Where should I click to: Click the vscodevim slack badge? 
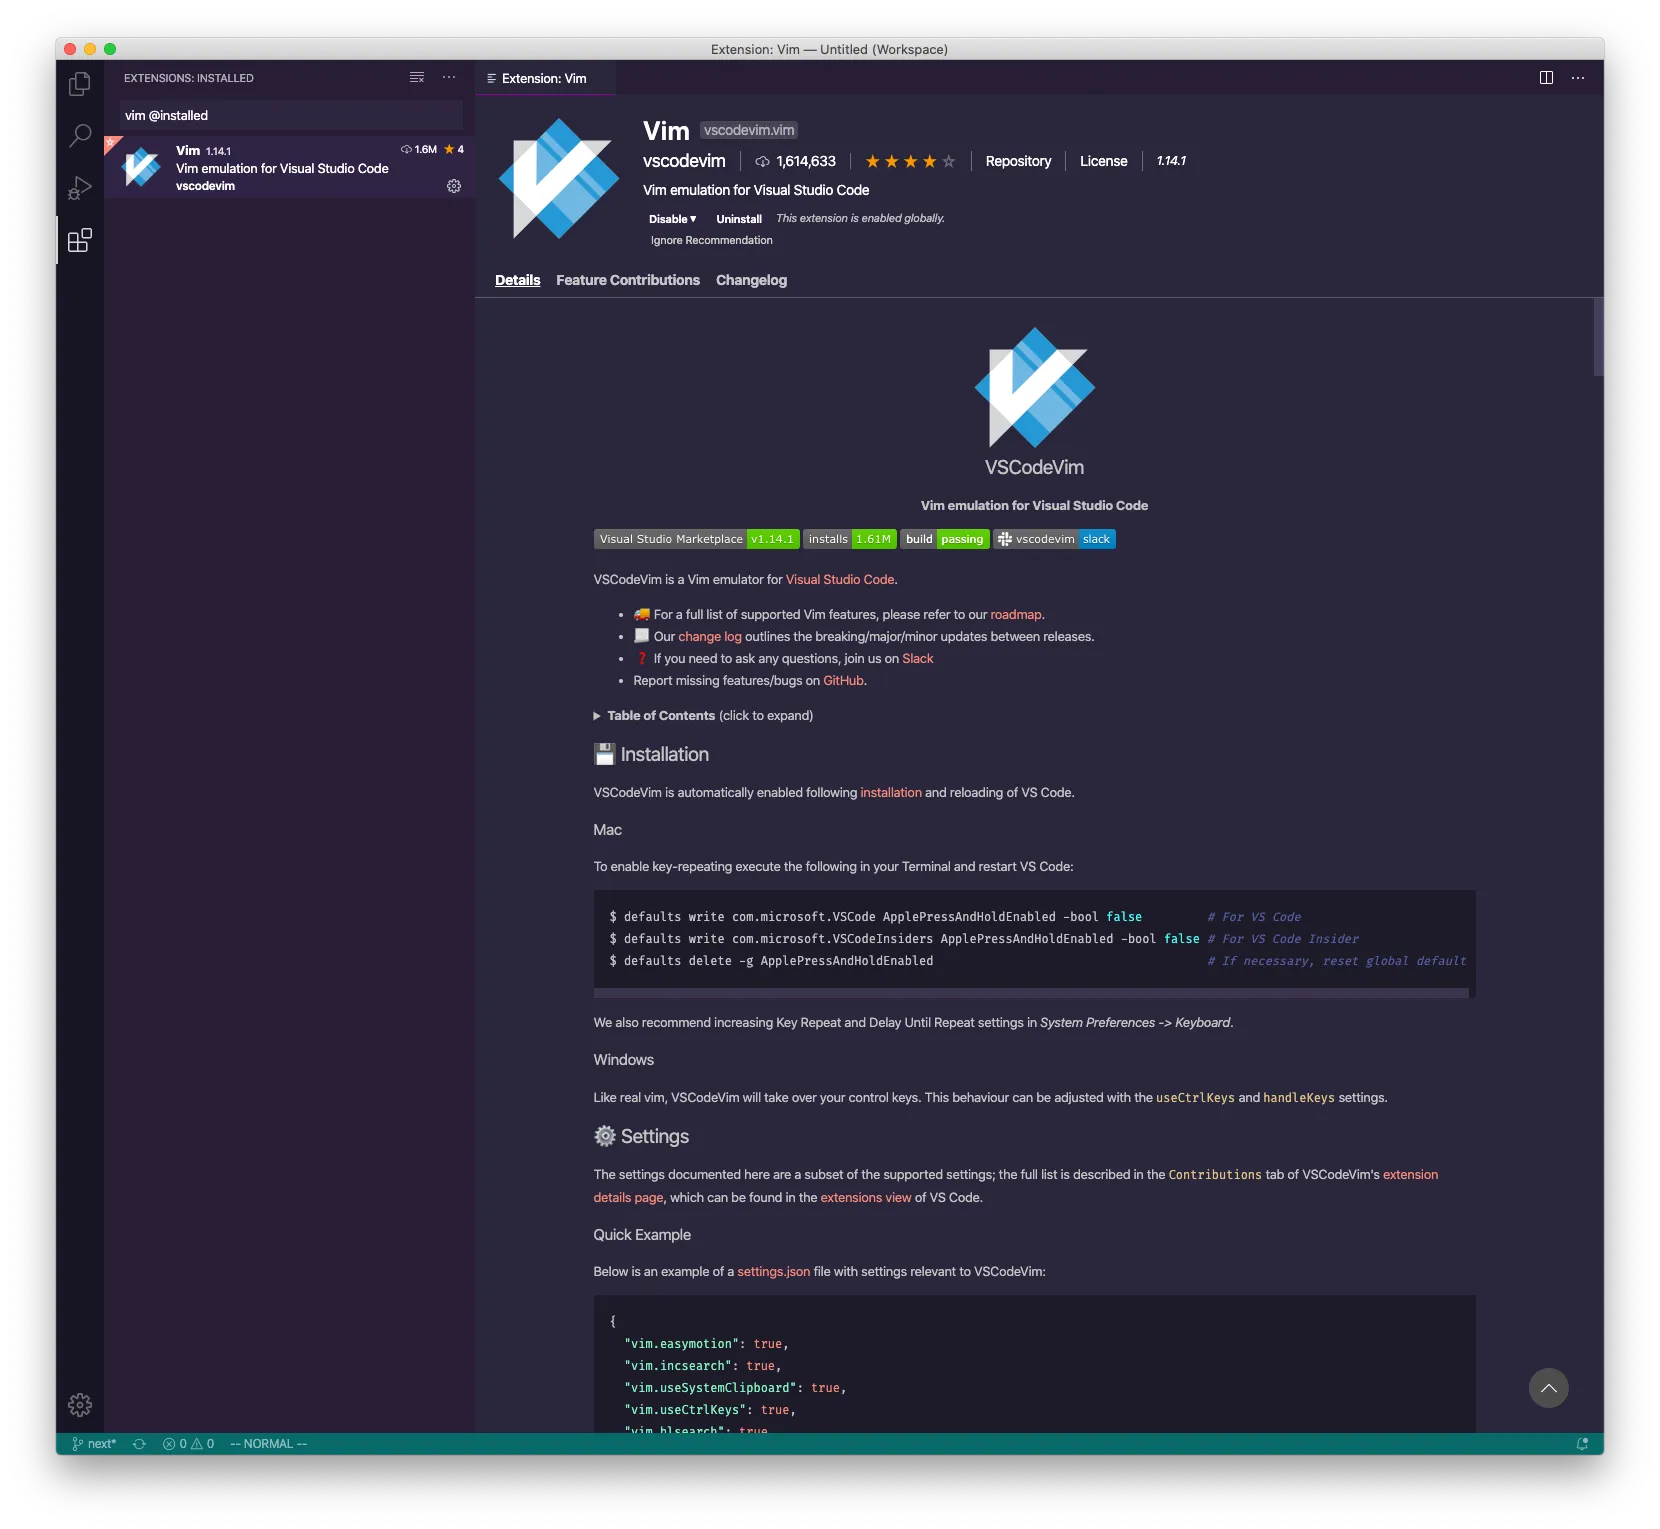[1054, 539]
